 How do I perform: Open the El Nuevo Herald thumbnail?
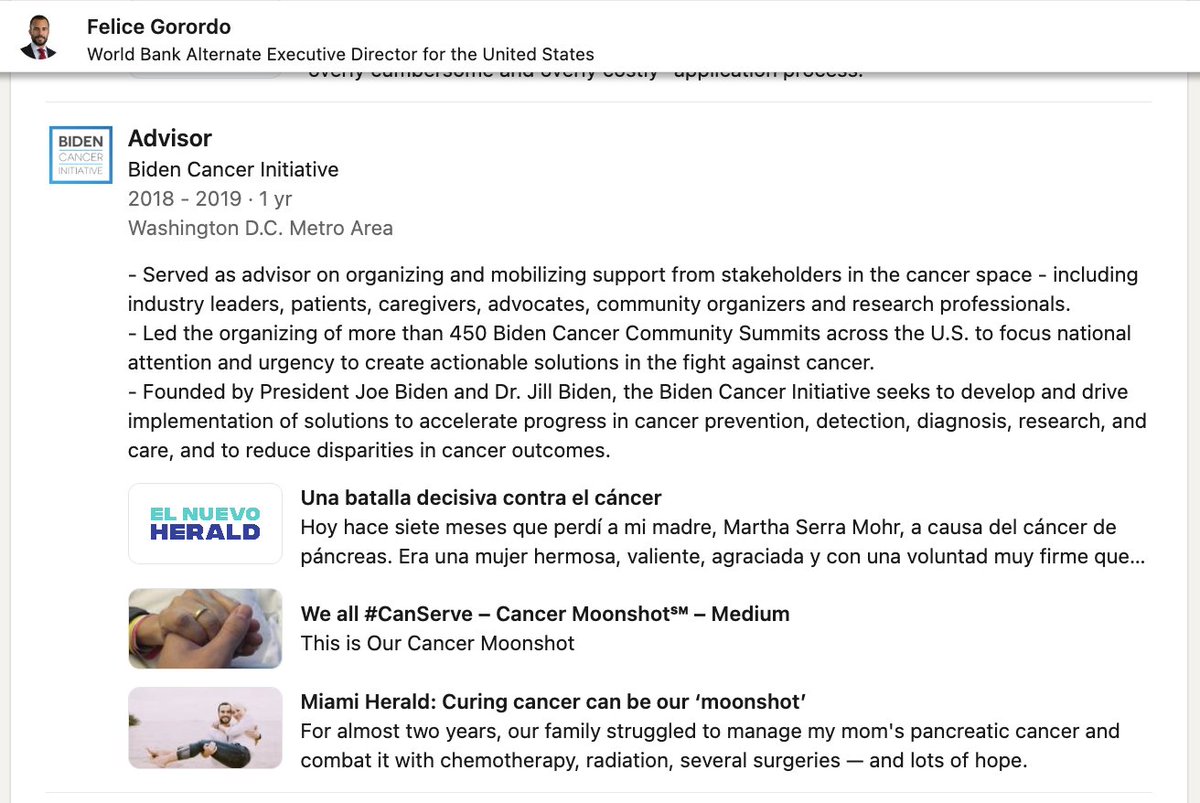205,524
